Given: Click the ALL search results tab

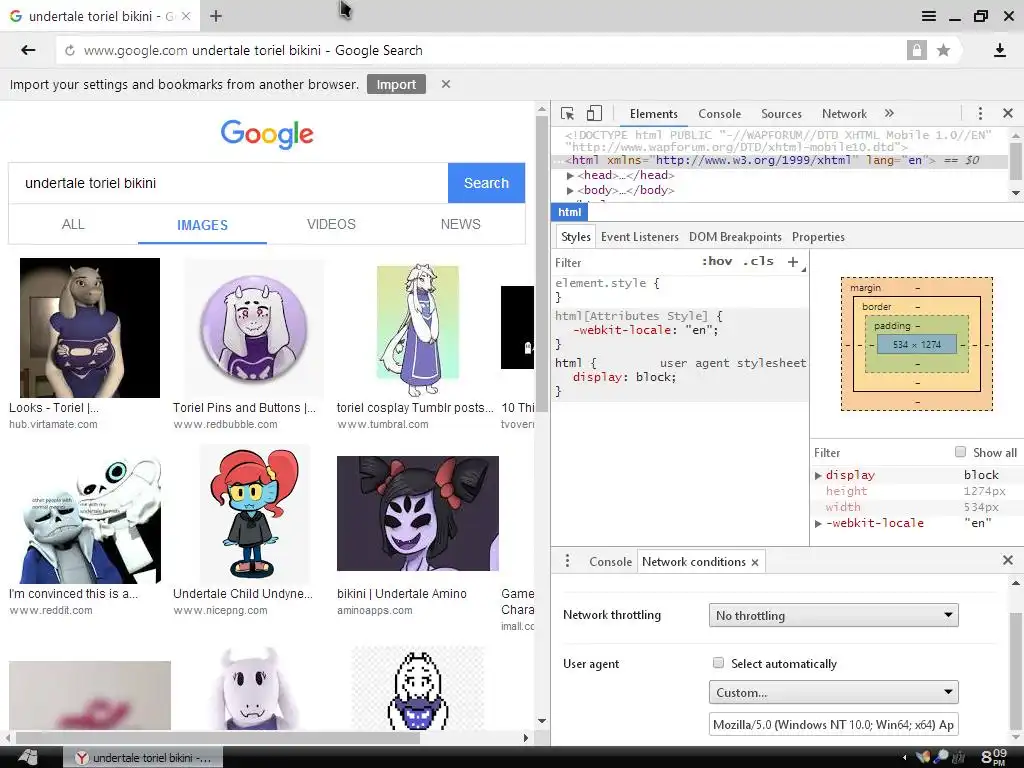Looking at the screenshot, I should pyautogui.click(x=73, y=224).
